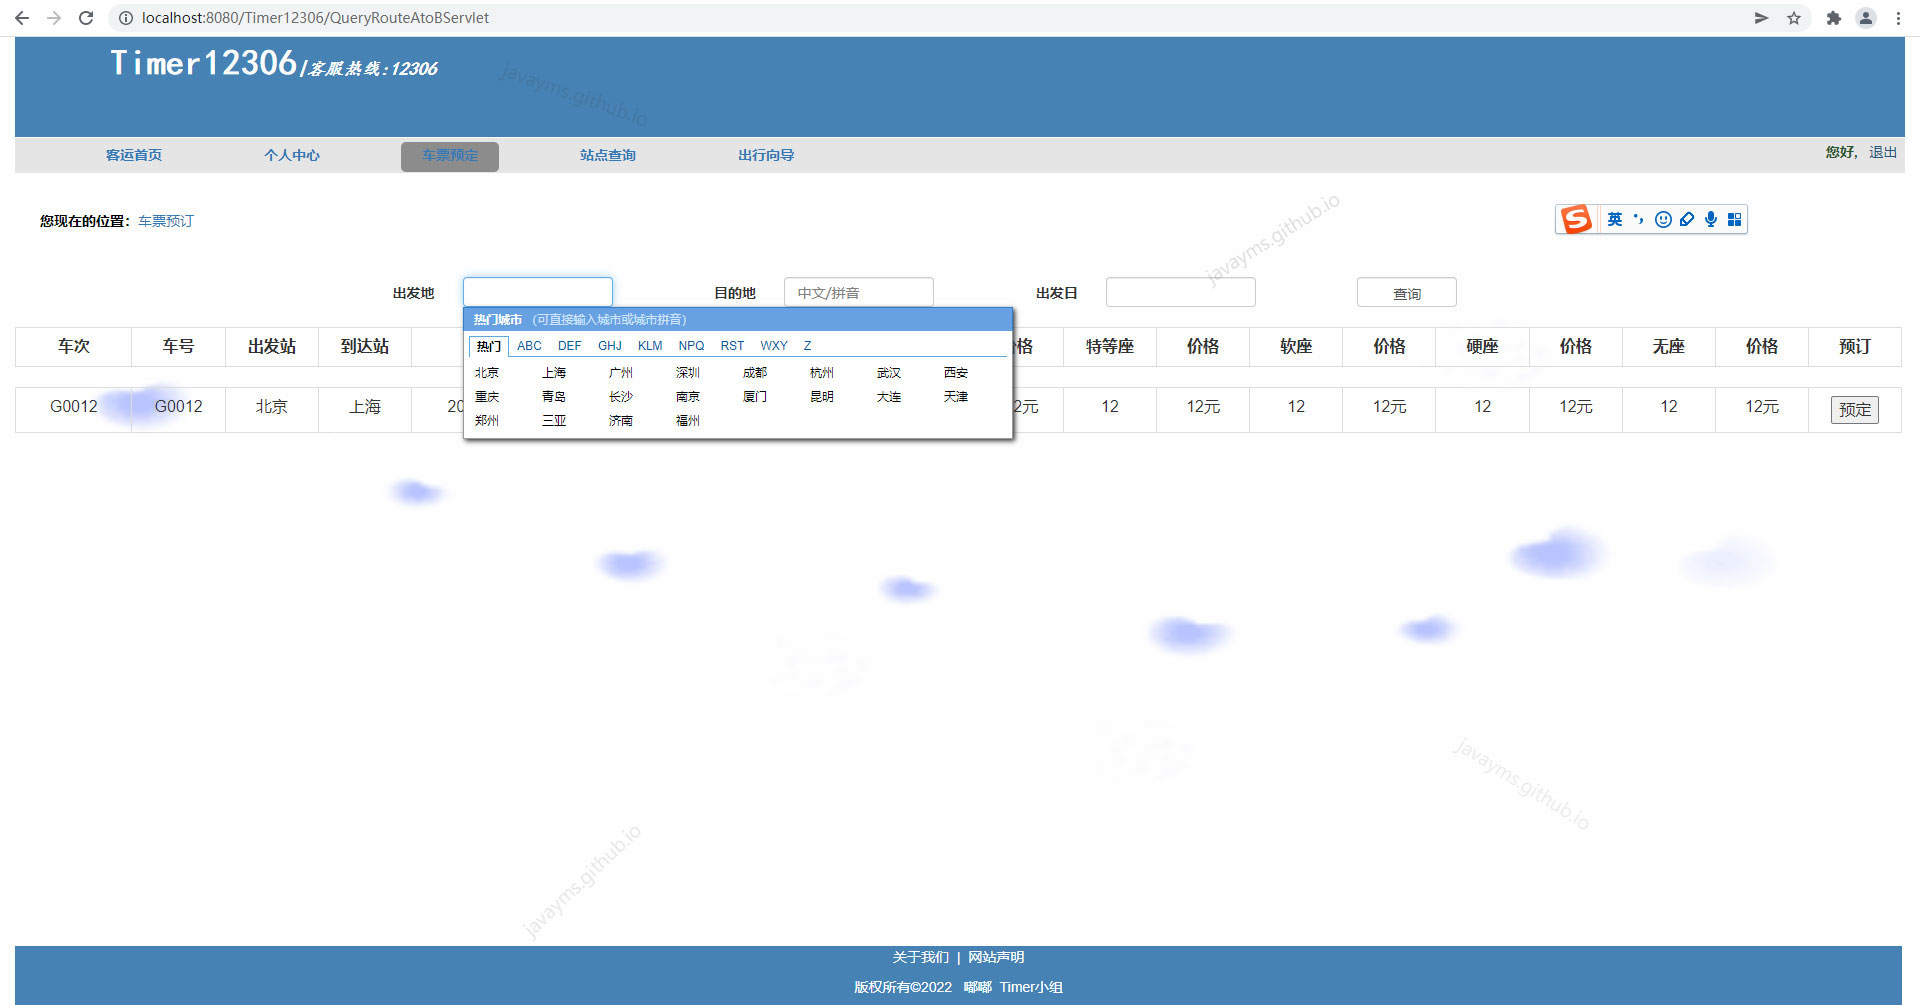Image resolution: width=1920 pixels, height=1005 pixels.
Task: Click the Sogou input method logo
Action: [1575, 219]
